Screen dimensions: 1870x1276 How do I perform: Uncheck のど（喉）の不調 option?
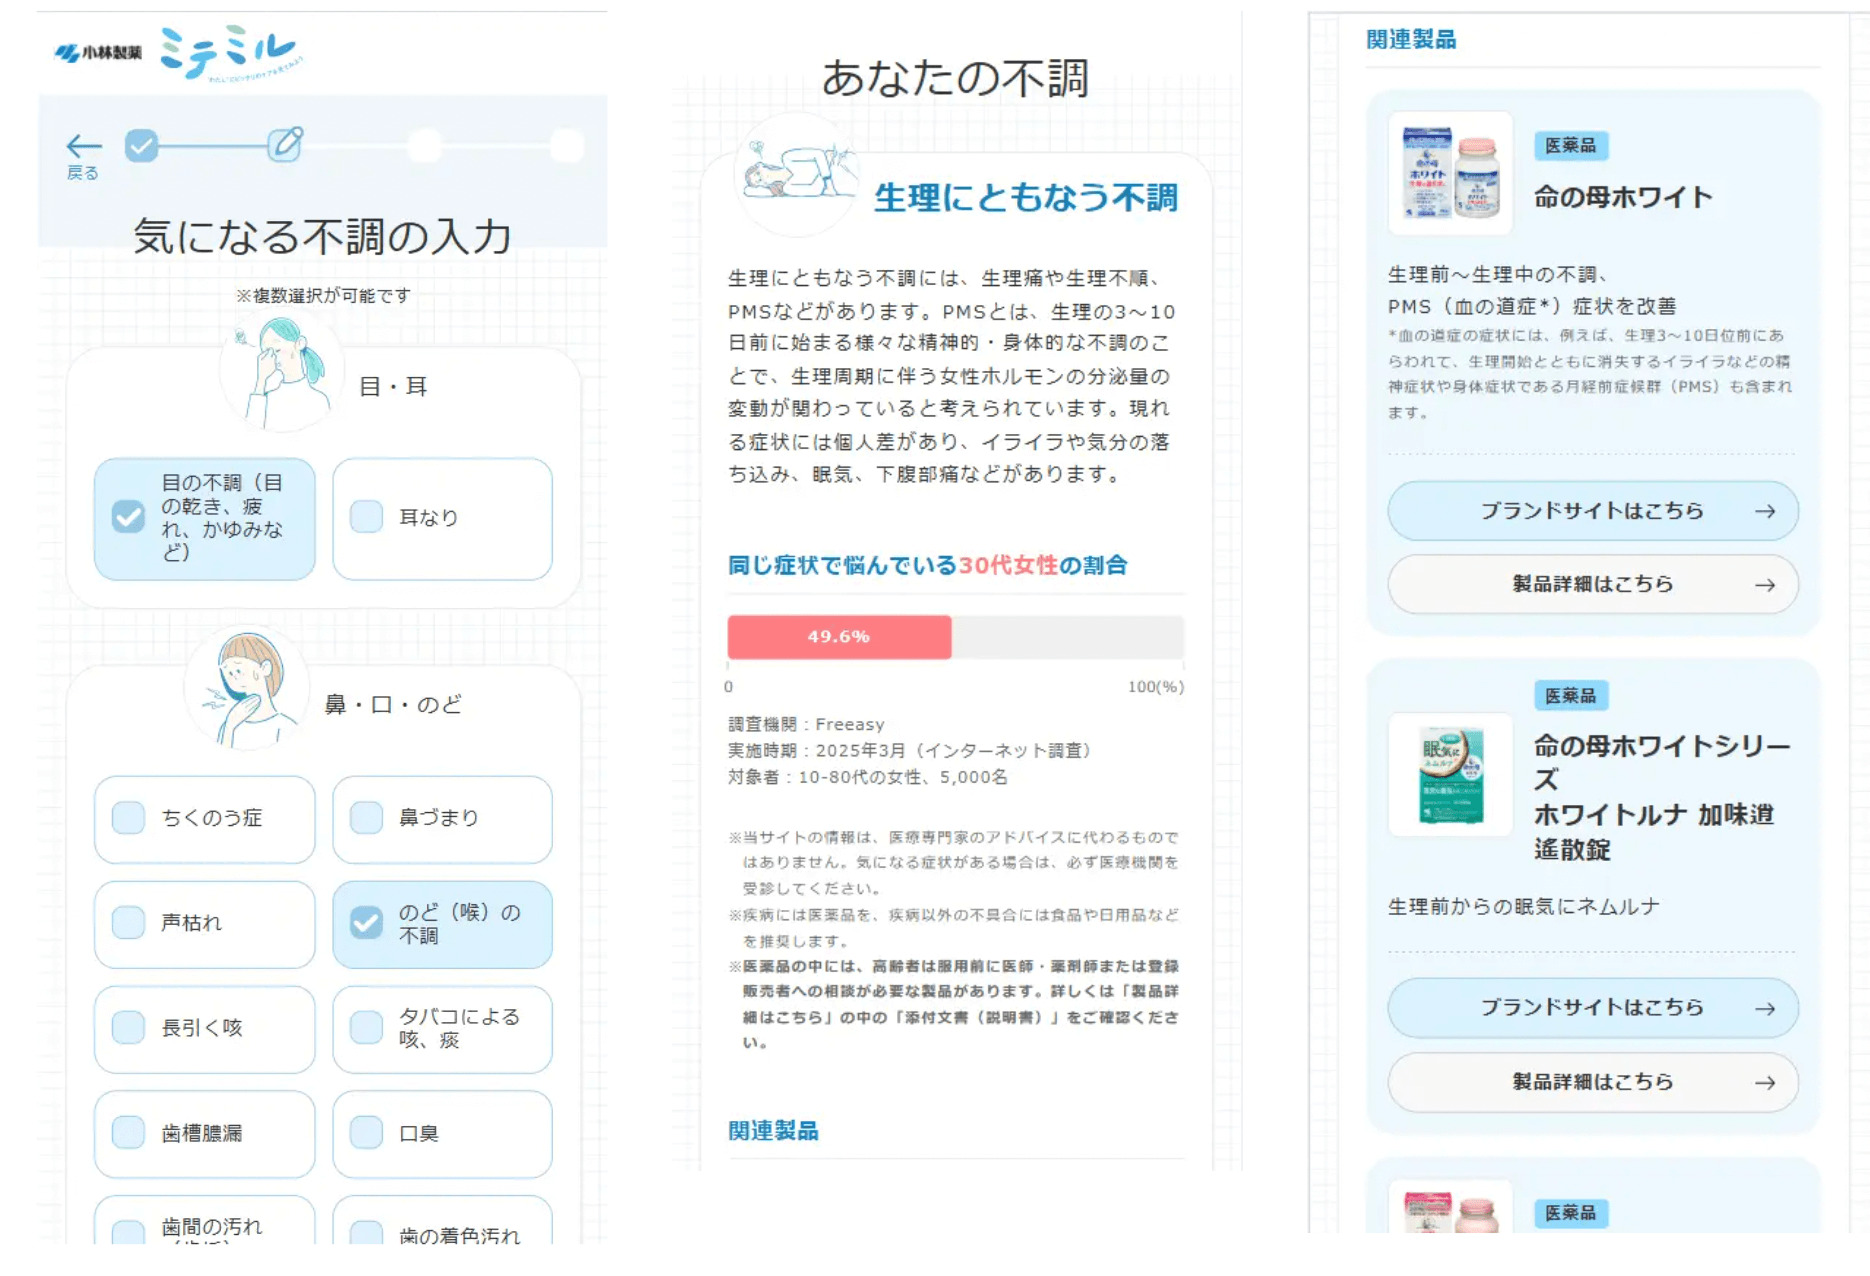click(x=366, y=923)
